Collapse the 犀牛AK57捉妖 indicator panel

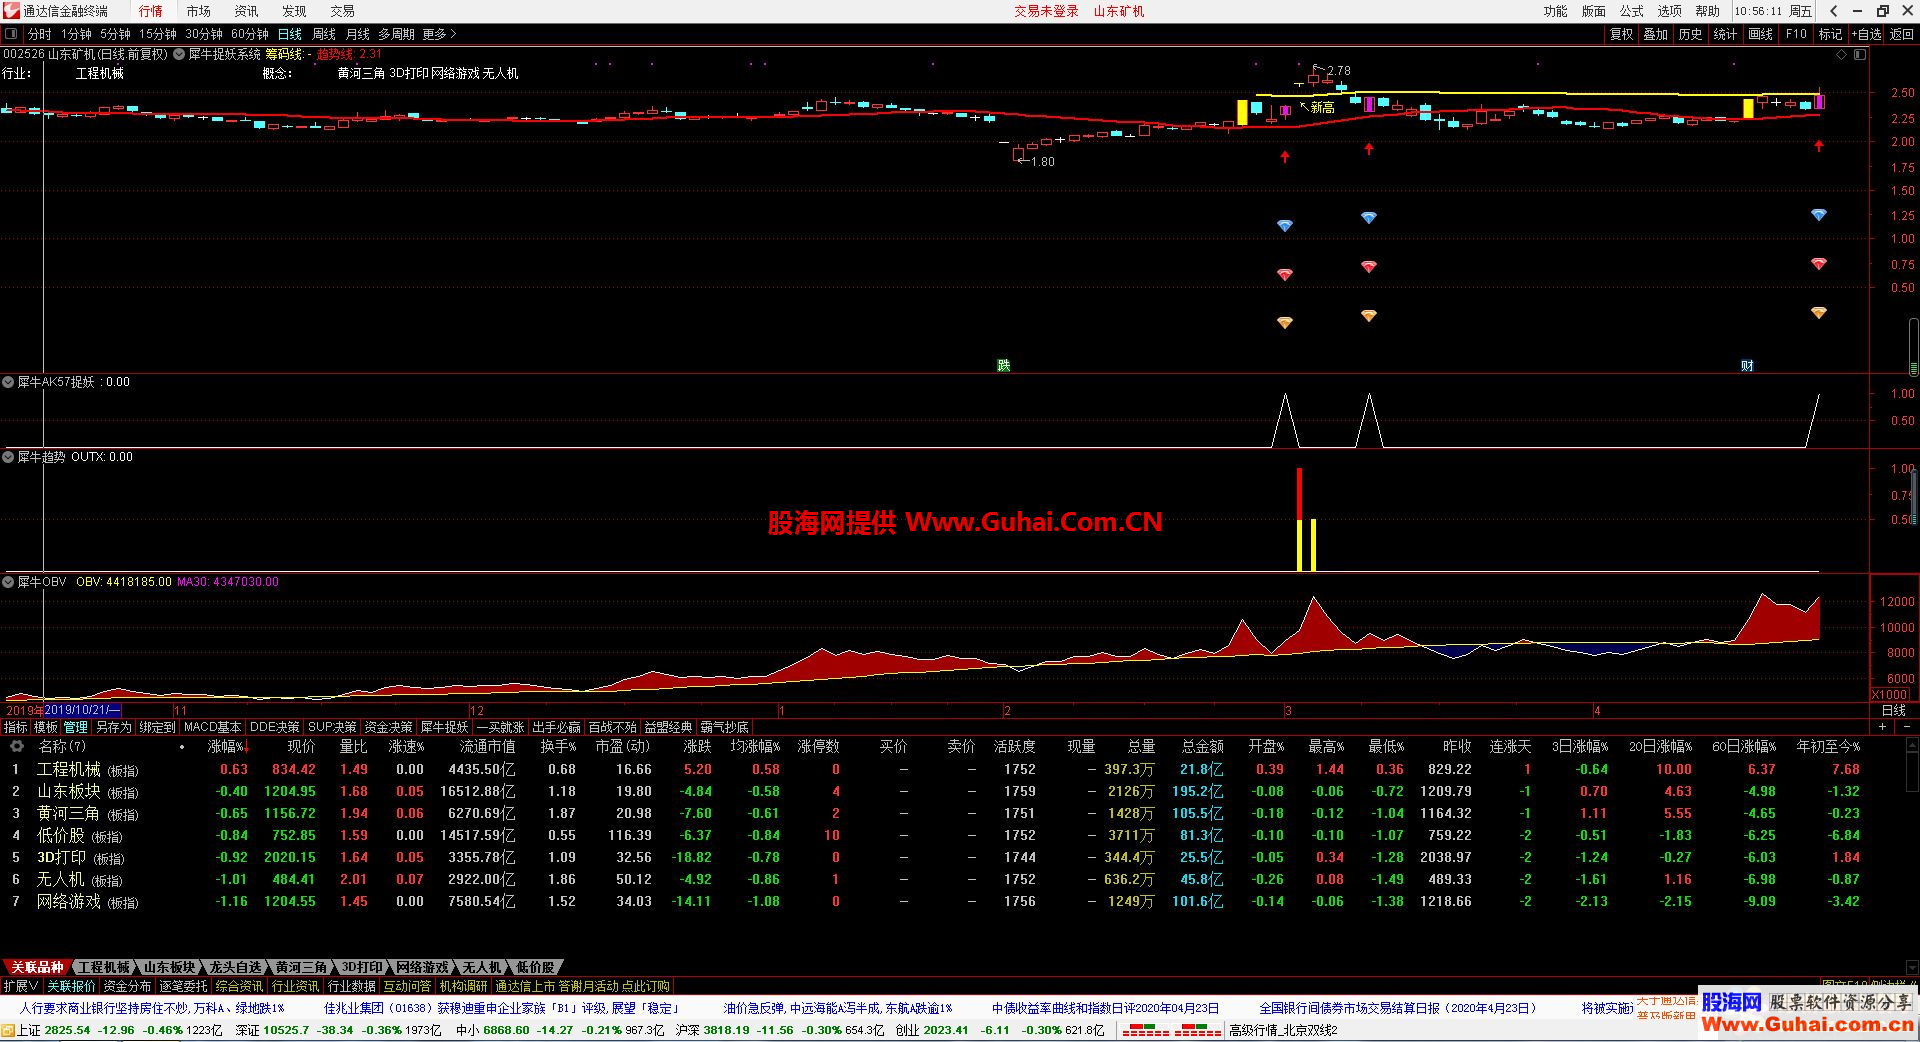tap(8, 382)
